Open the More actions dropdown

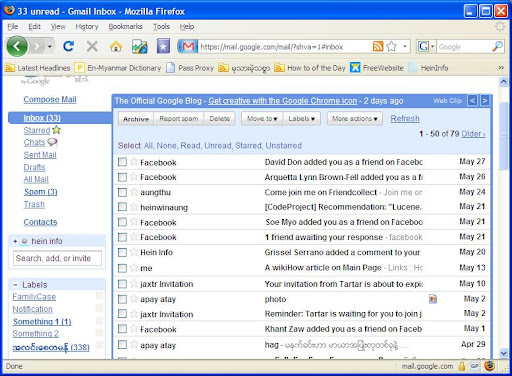[x=355, y=119]
